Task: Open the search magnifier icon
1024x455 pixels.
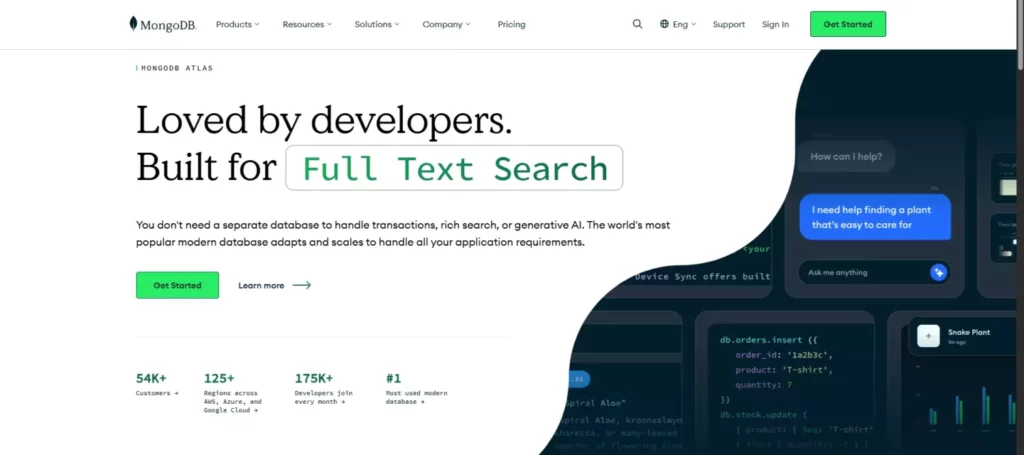Action: coord(637,24)
